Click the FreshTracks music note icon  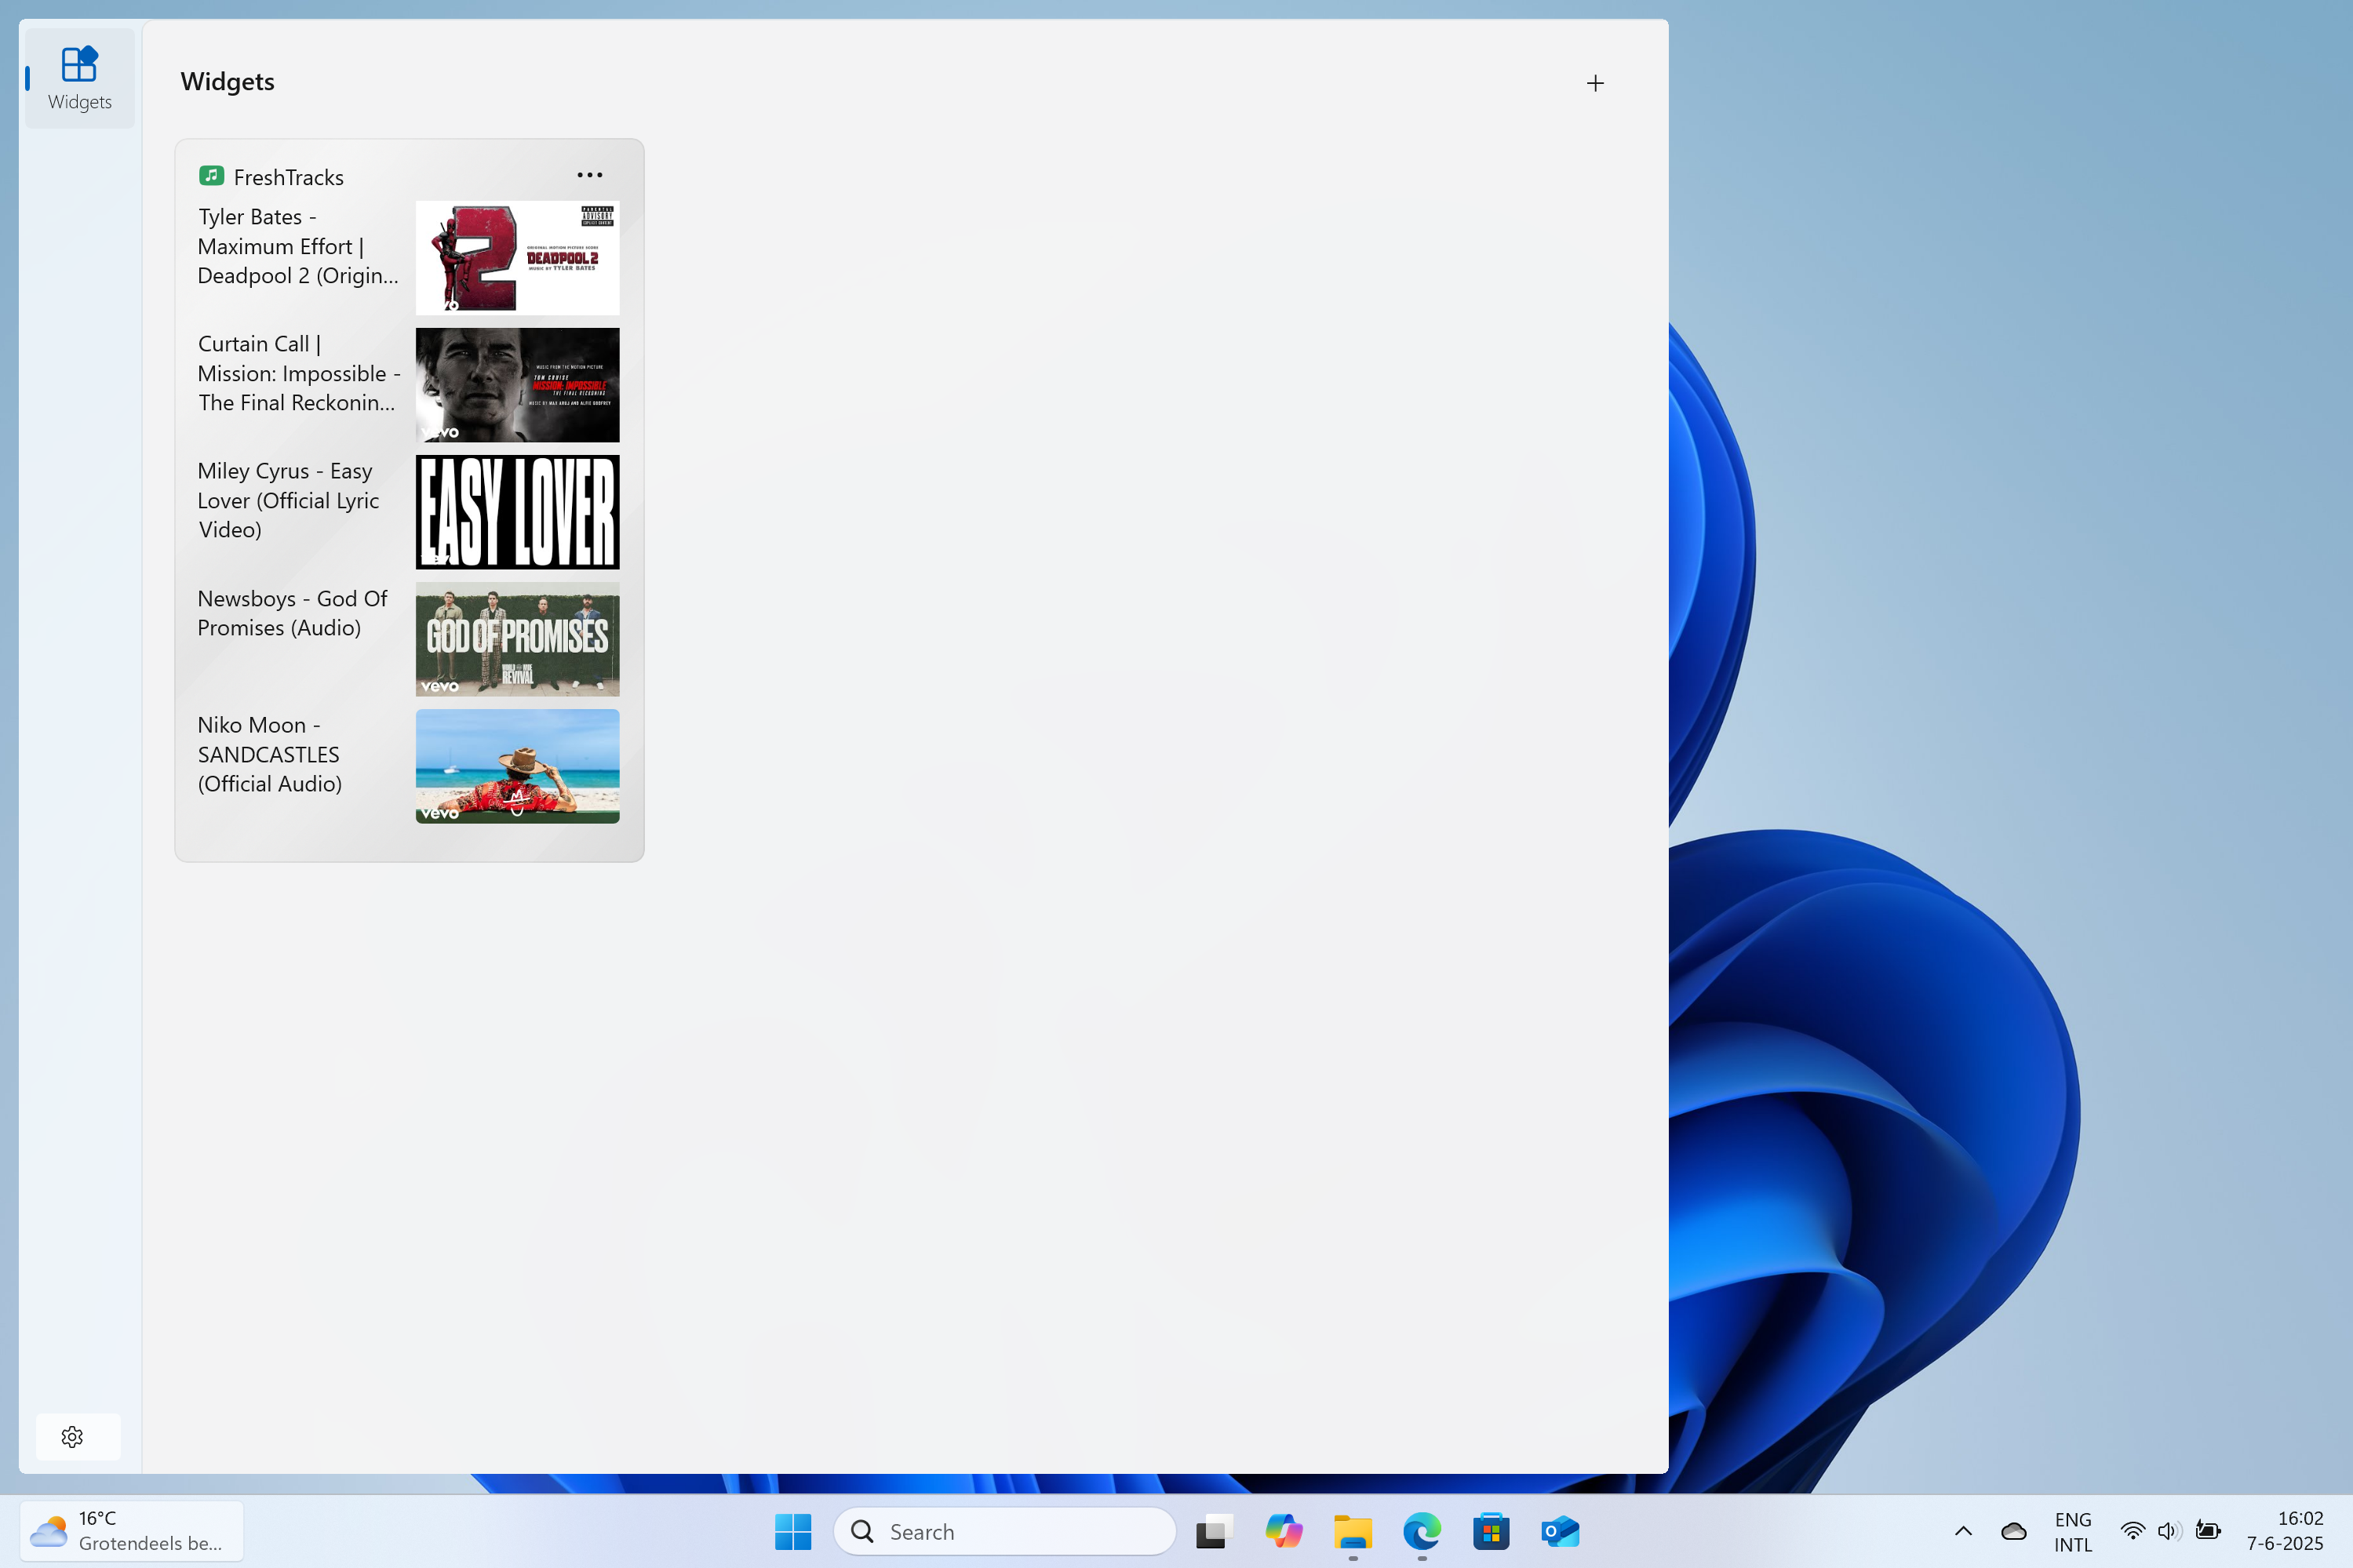(211, 176)
